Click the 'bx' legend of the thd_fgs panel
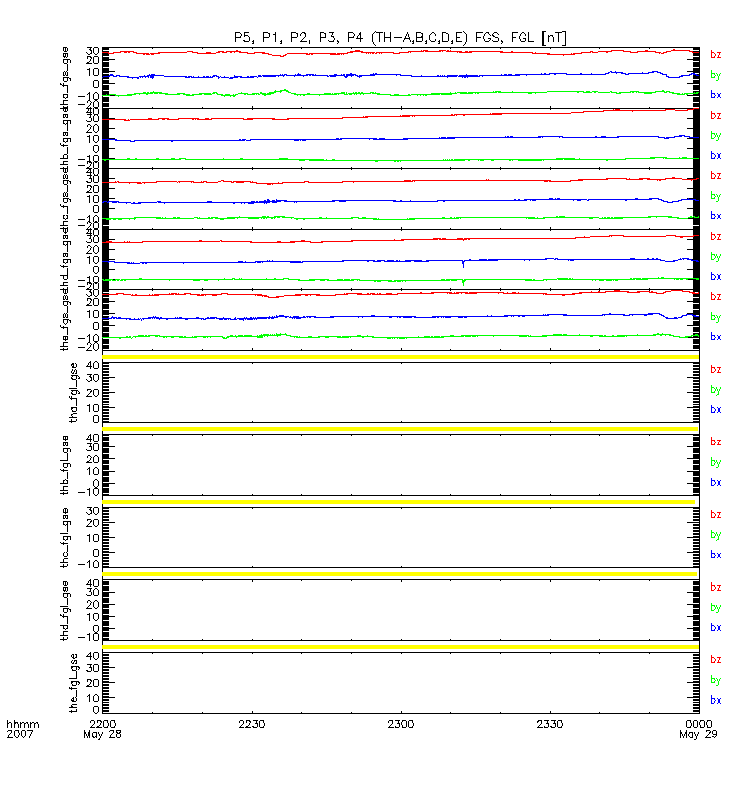 coord(715,276)
